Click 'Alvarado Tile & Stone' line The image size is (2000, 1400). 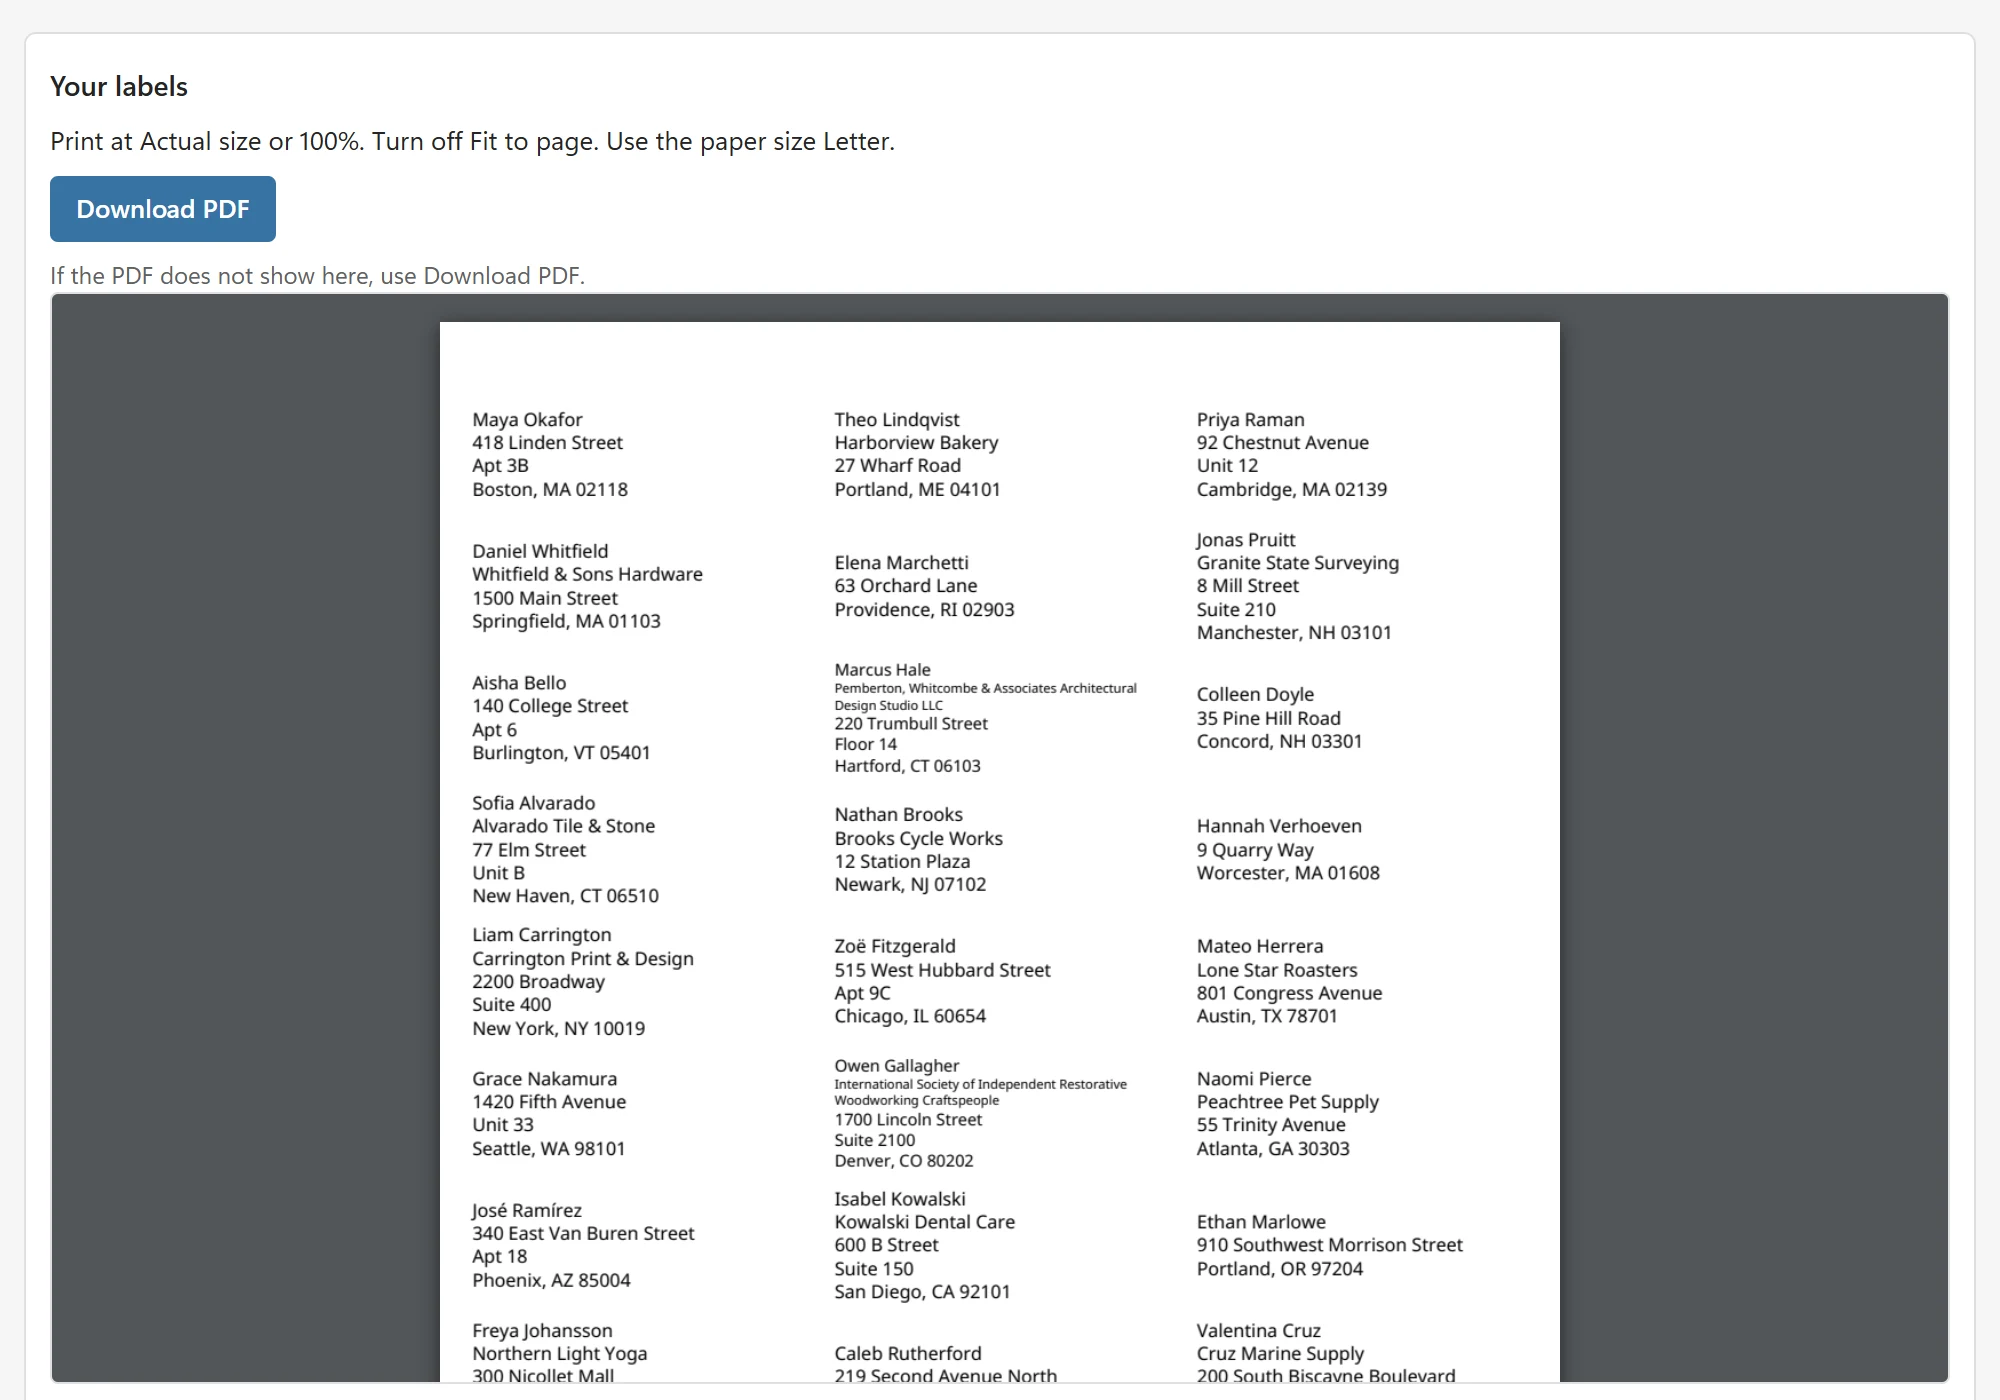click(x=563, y=826)
